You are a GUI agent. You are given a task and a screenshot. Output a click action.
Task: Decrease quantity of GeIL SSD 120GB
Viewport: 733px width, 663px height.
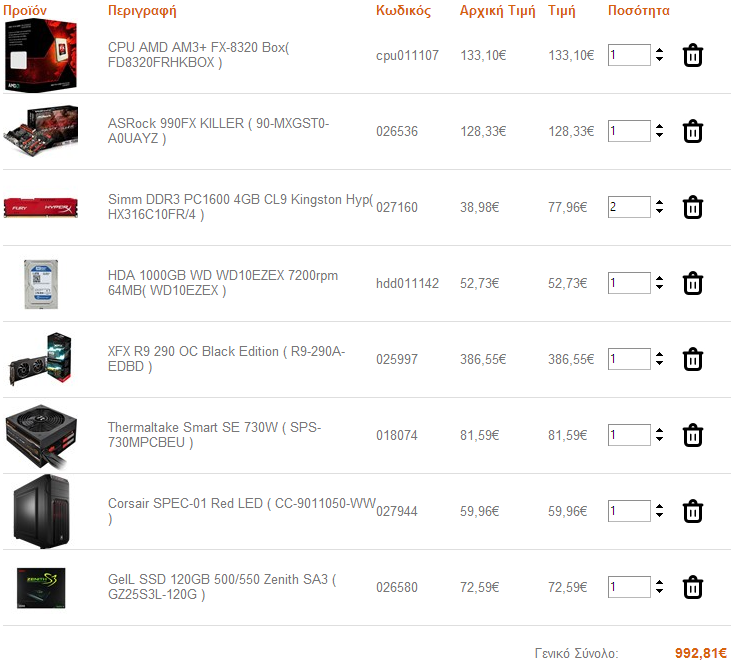[659, 591]
